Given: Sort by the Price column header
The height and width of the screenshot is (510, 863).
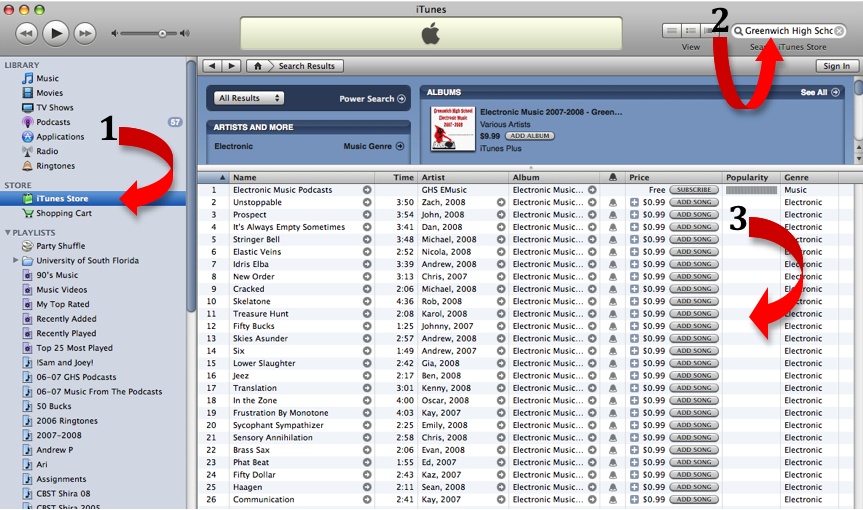Looking at the screenshot, I should pyautogui.click(x=674, y=177).
